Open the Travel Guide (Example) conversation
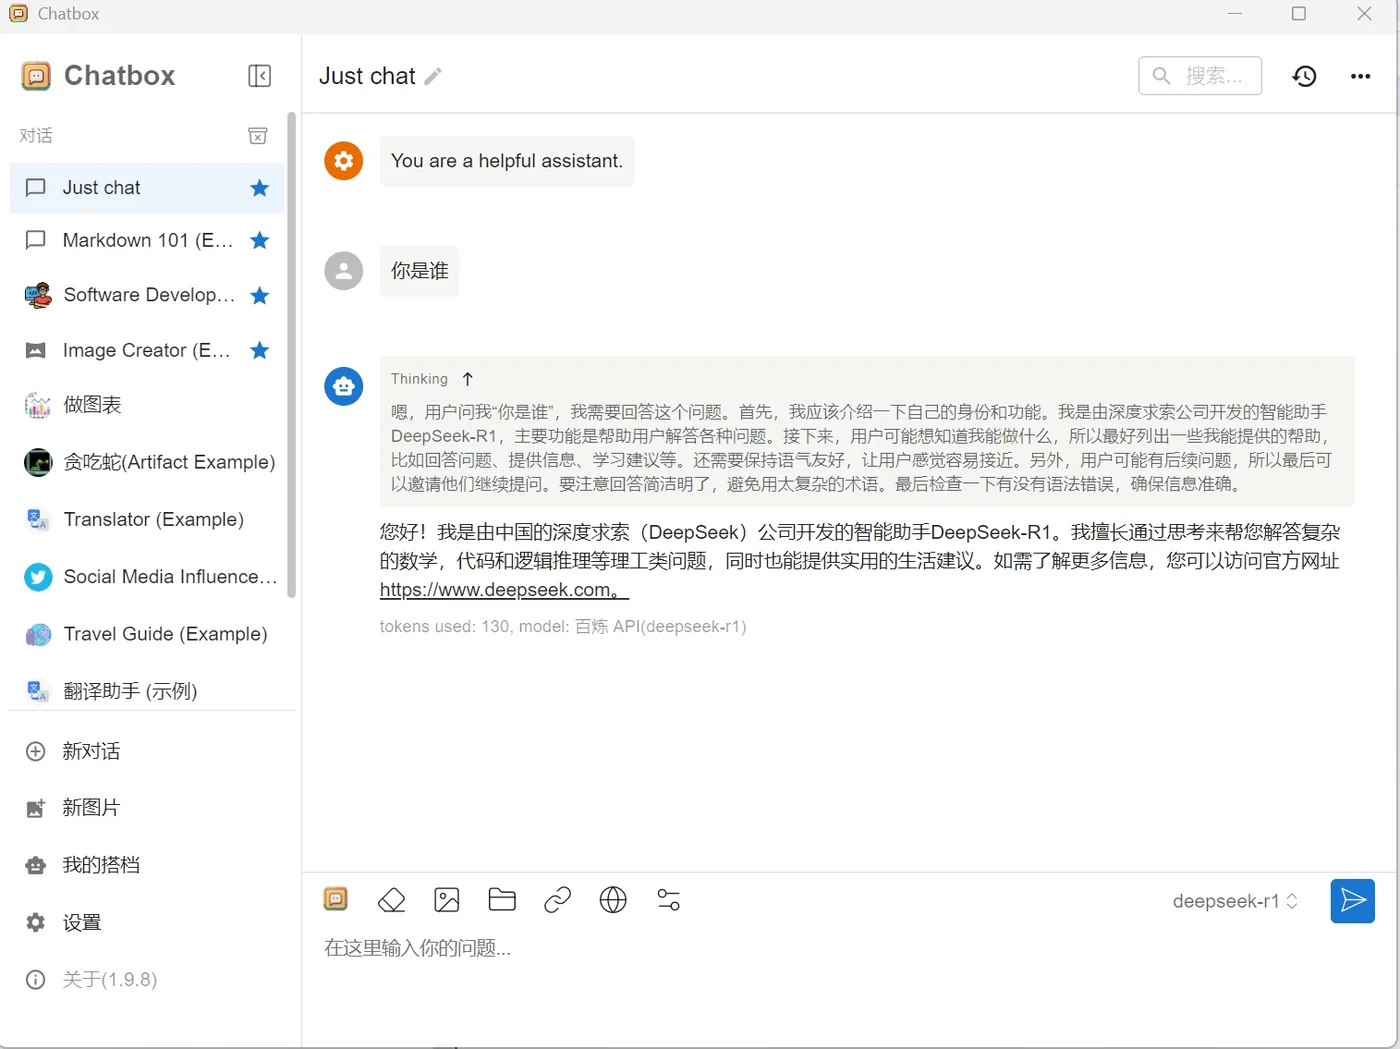This screenshot has height=1049, width=1400. (x=147, y=634)
